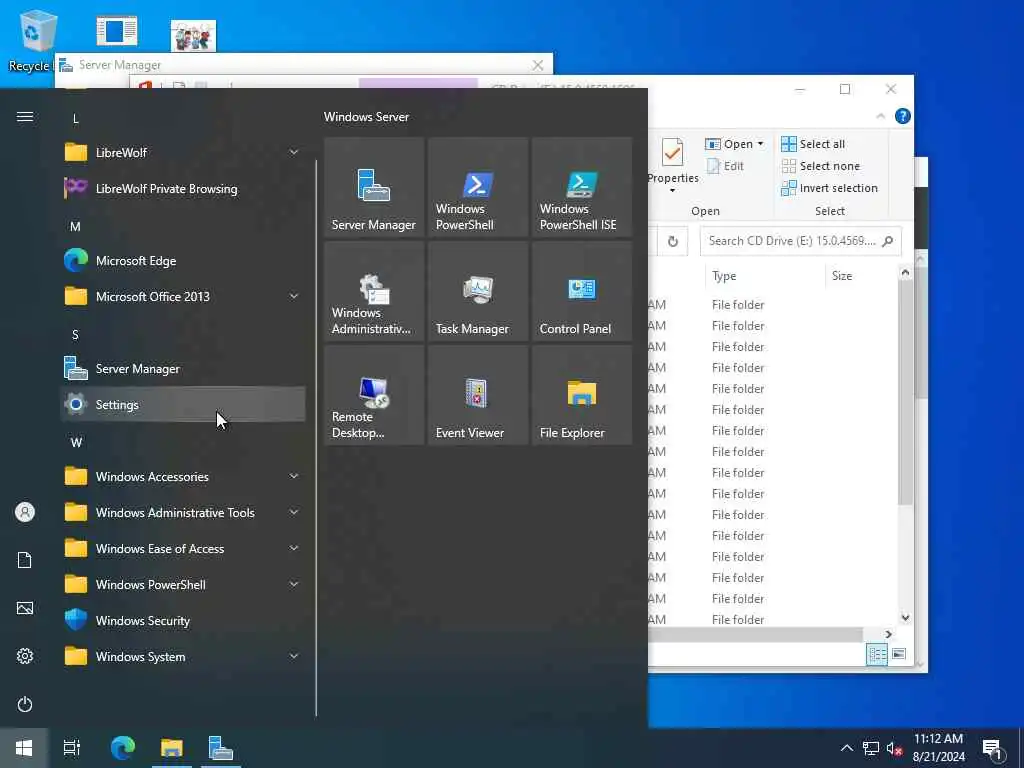Open the Control Panel tile
This screenshot has height=768, width=1024.
pyautogui.click(x=581, y=291)
